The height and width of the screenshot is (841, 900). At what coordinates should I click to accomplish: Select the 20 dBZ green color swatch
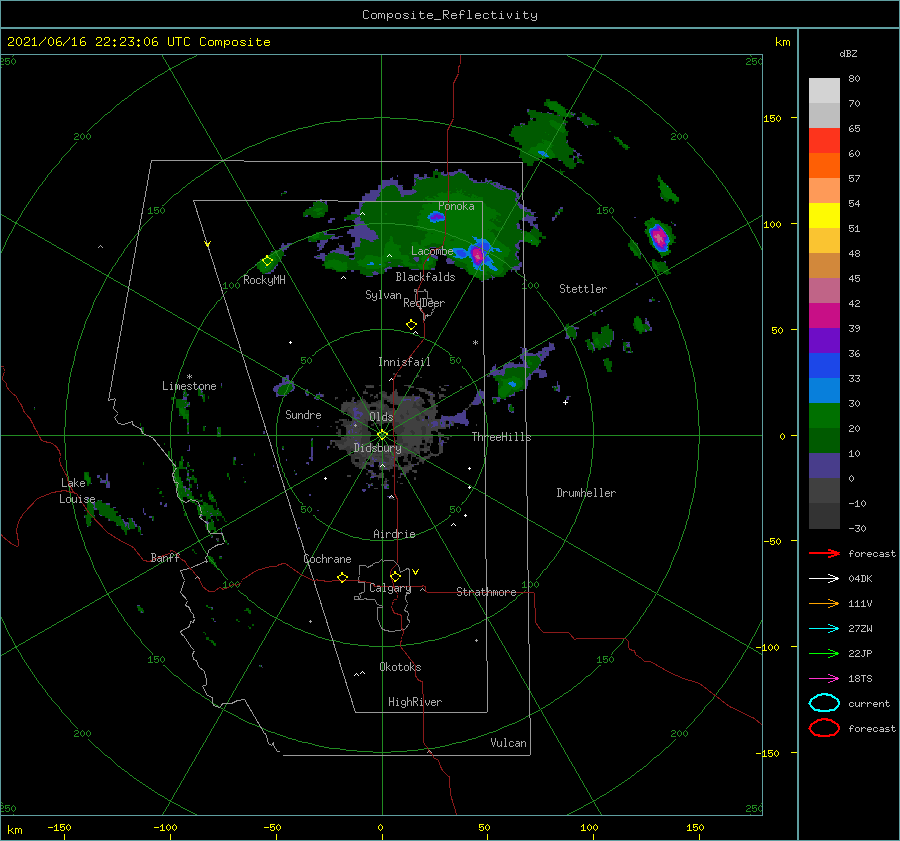pyautogui.click(x=824, y=416)
